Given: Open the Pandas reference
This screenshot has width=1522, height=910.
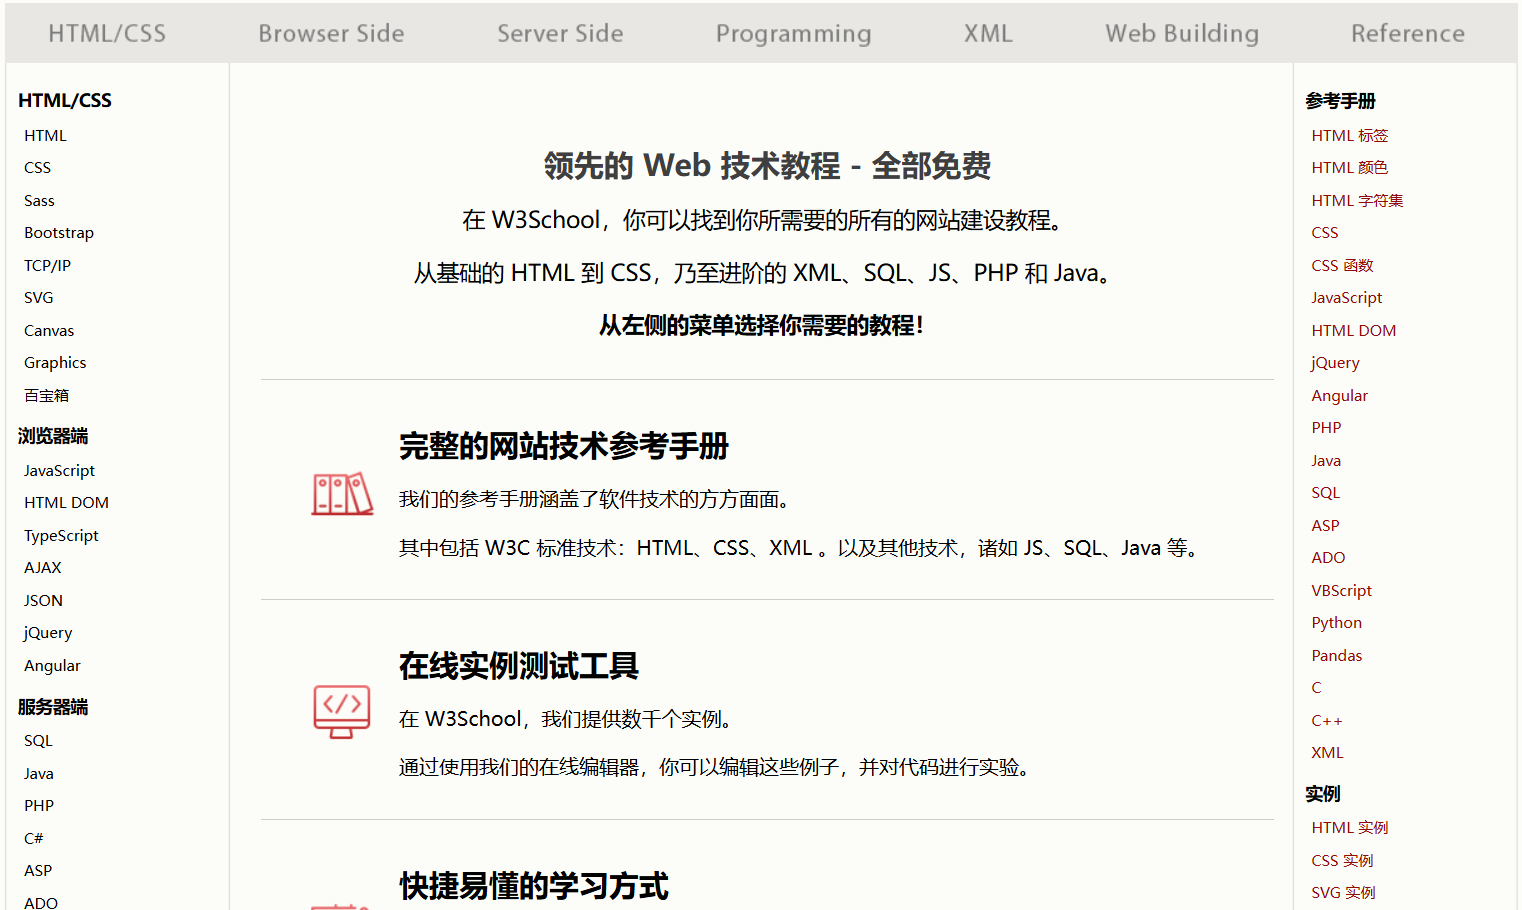Looking at the screenshot, I should pyautogui.click(x=1337, y=655).
